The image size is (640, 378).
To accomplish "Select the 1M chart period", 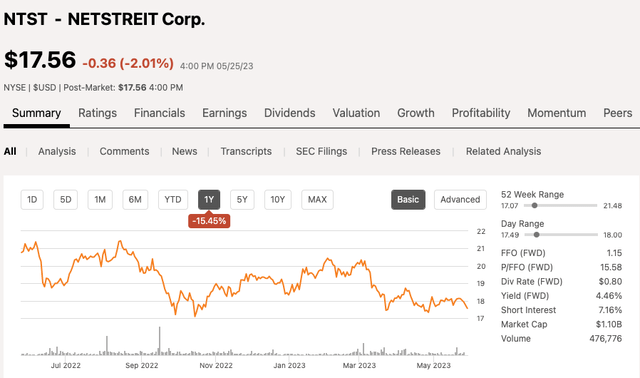I will click(x=100, y=200).
